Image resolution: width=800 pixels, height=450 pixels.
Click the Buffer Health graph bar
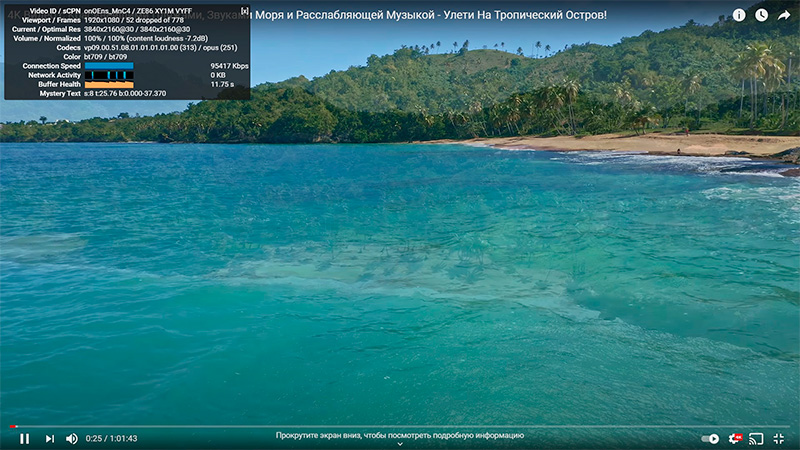click(108, 84)
